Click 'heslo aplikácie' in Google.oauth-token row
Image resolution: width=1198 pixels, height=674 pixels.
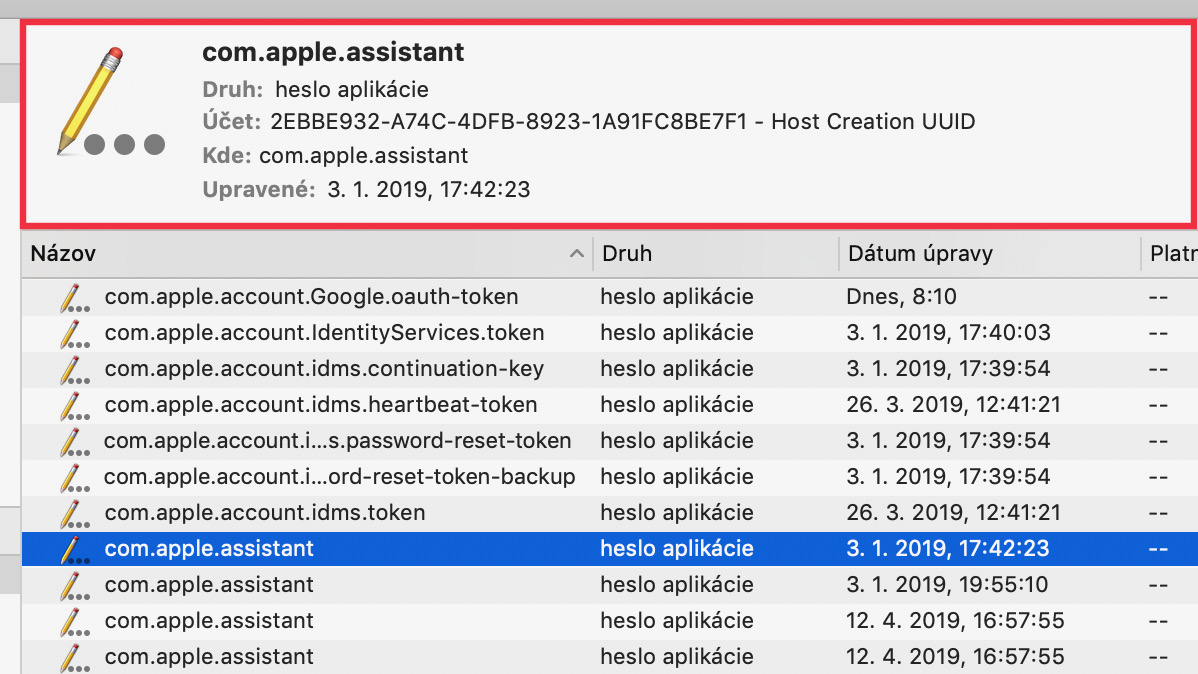point(677,296)
